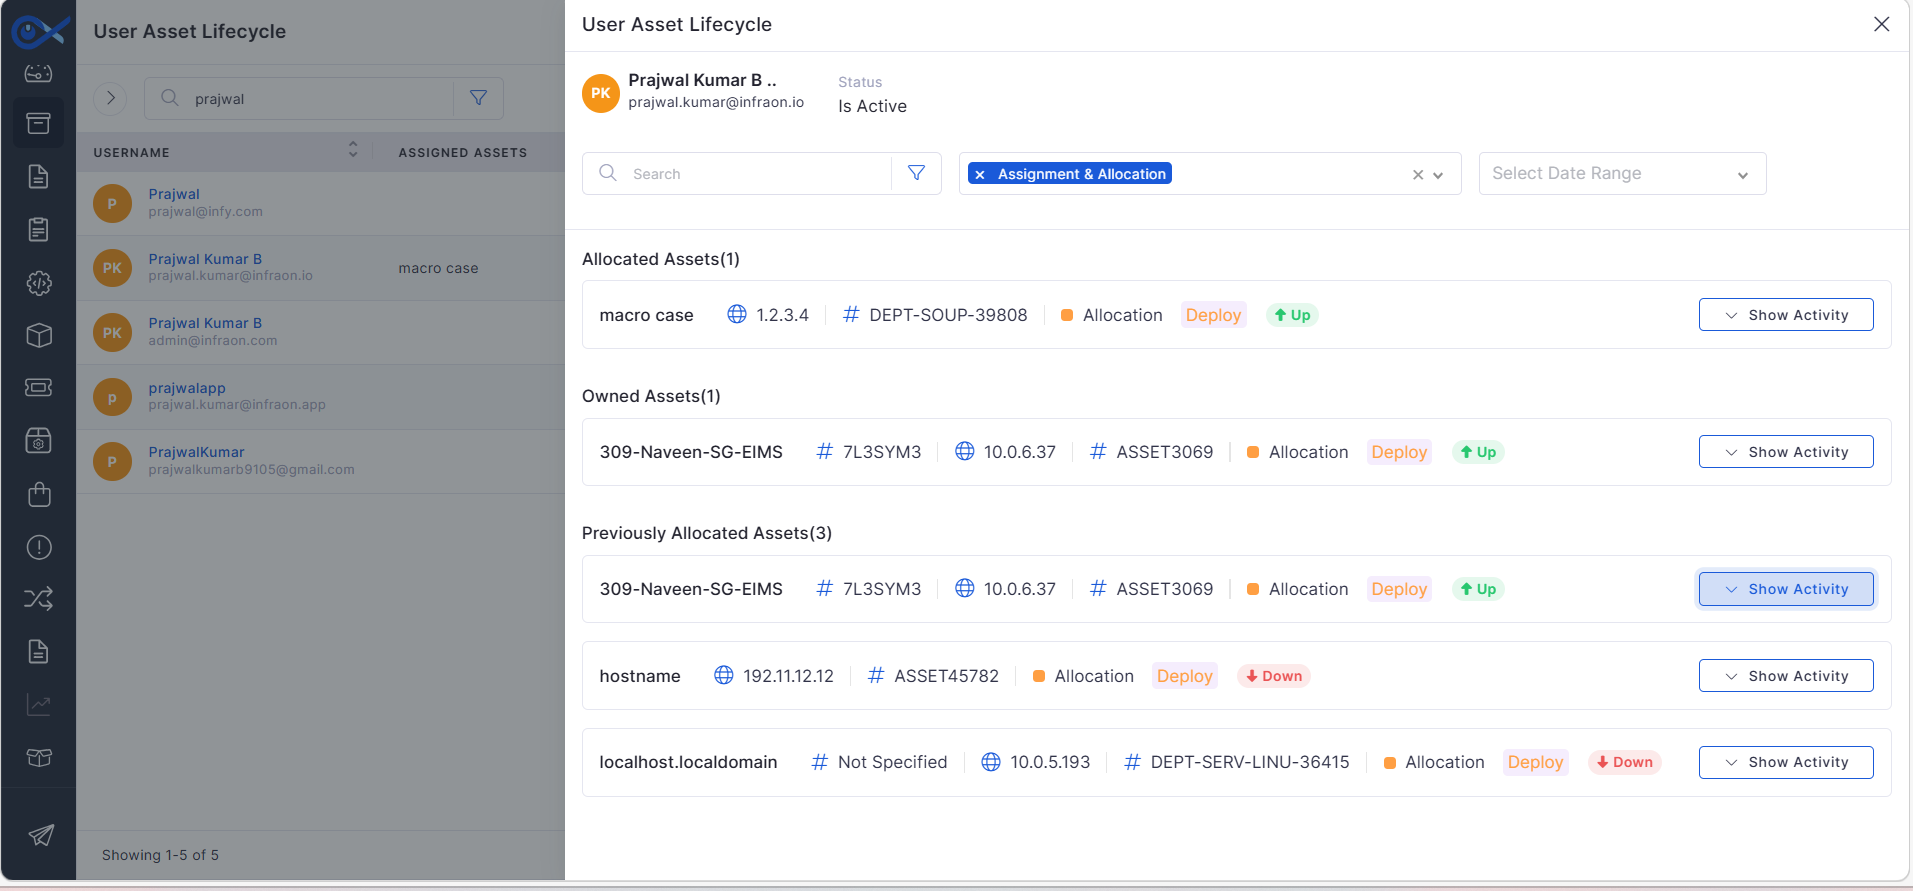The width and height of the screenshot is (1913, 891).
Task: Select user PrajwalKumar in the list
Action: coord(196,452)
